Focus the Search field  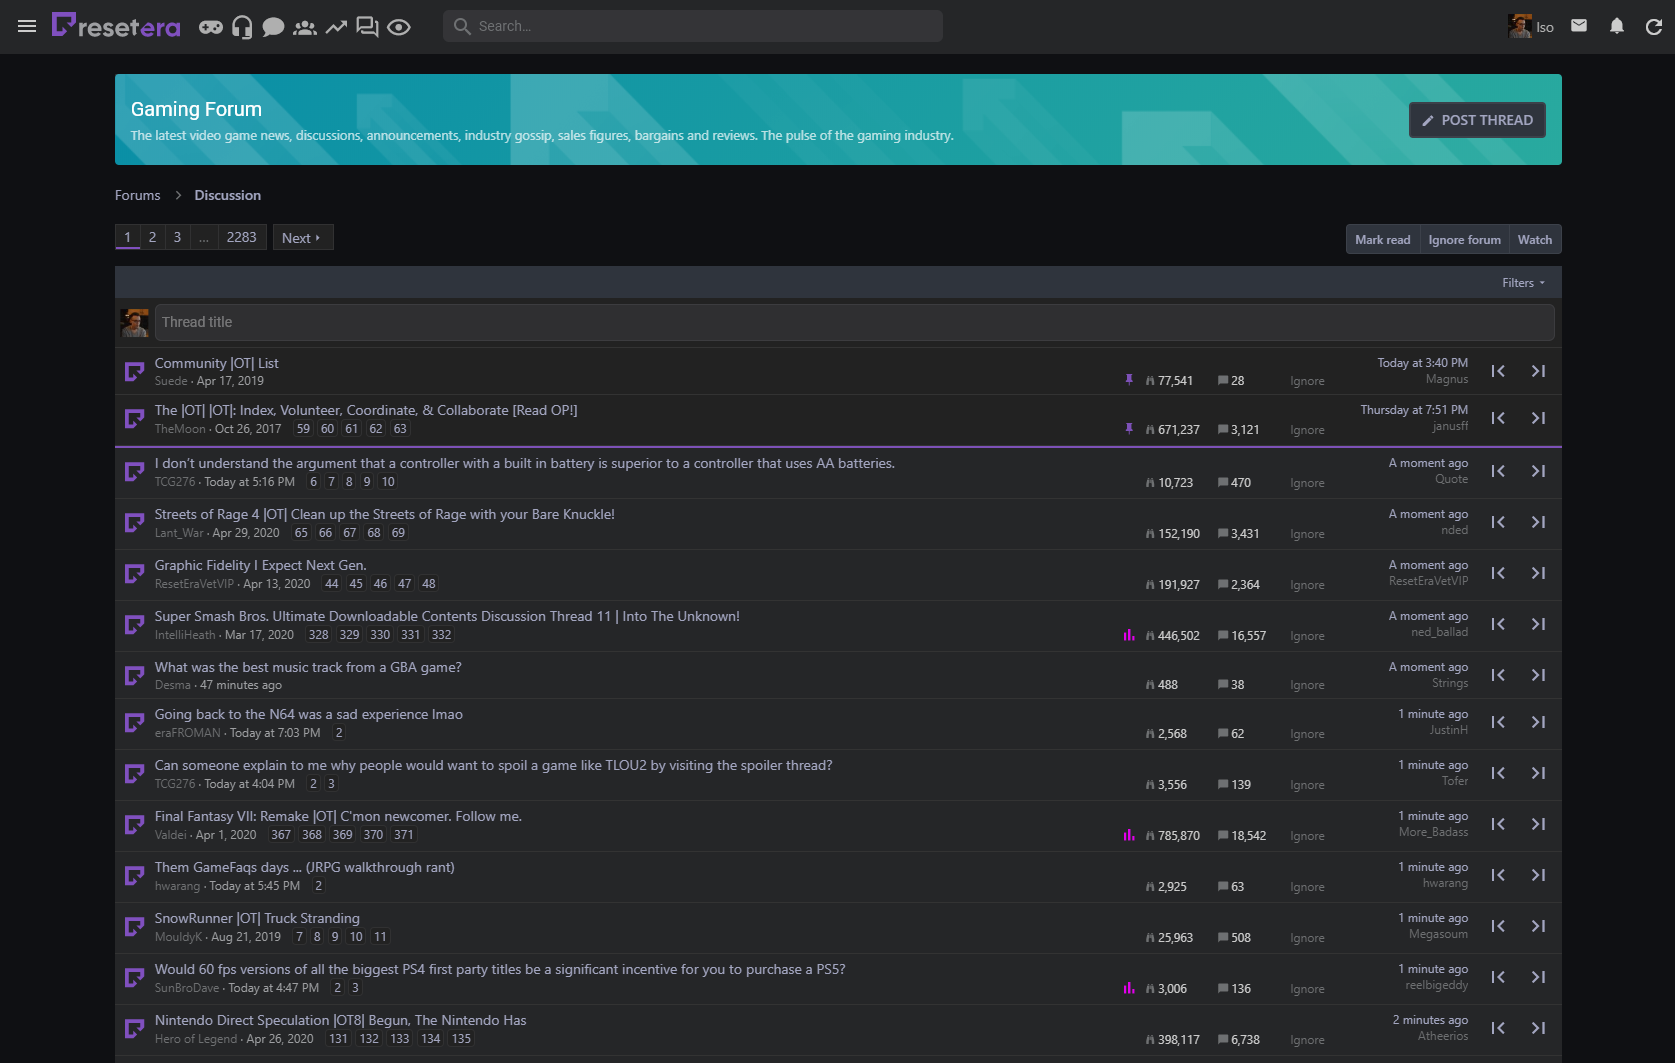pyautogui.click(x=693, y=26)
